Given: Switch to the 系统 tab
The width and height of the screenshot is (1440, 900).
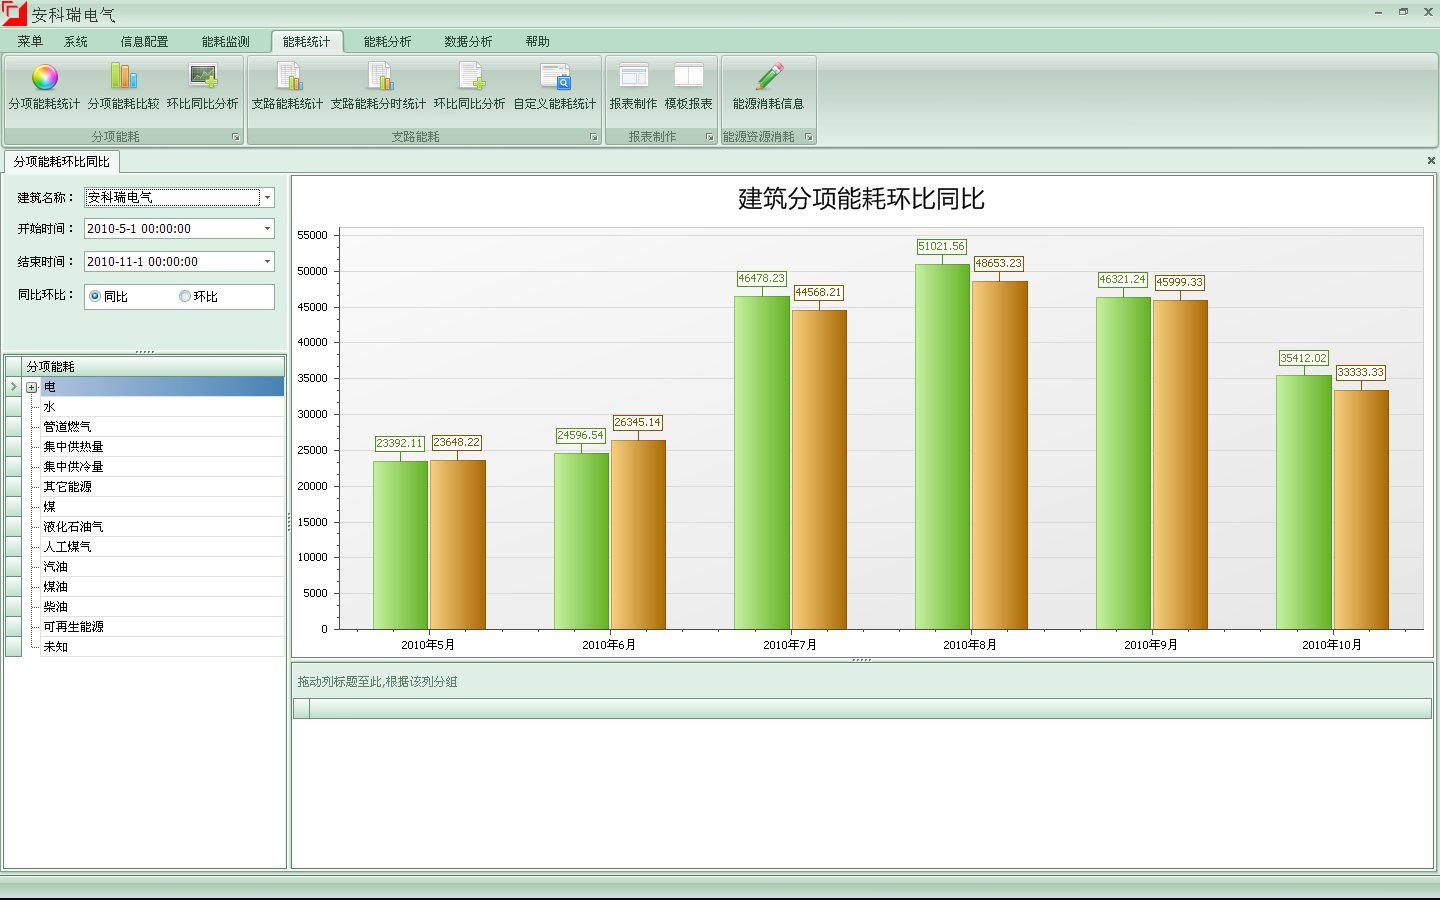Looking at the screenshot, I should coord(76,41).
